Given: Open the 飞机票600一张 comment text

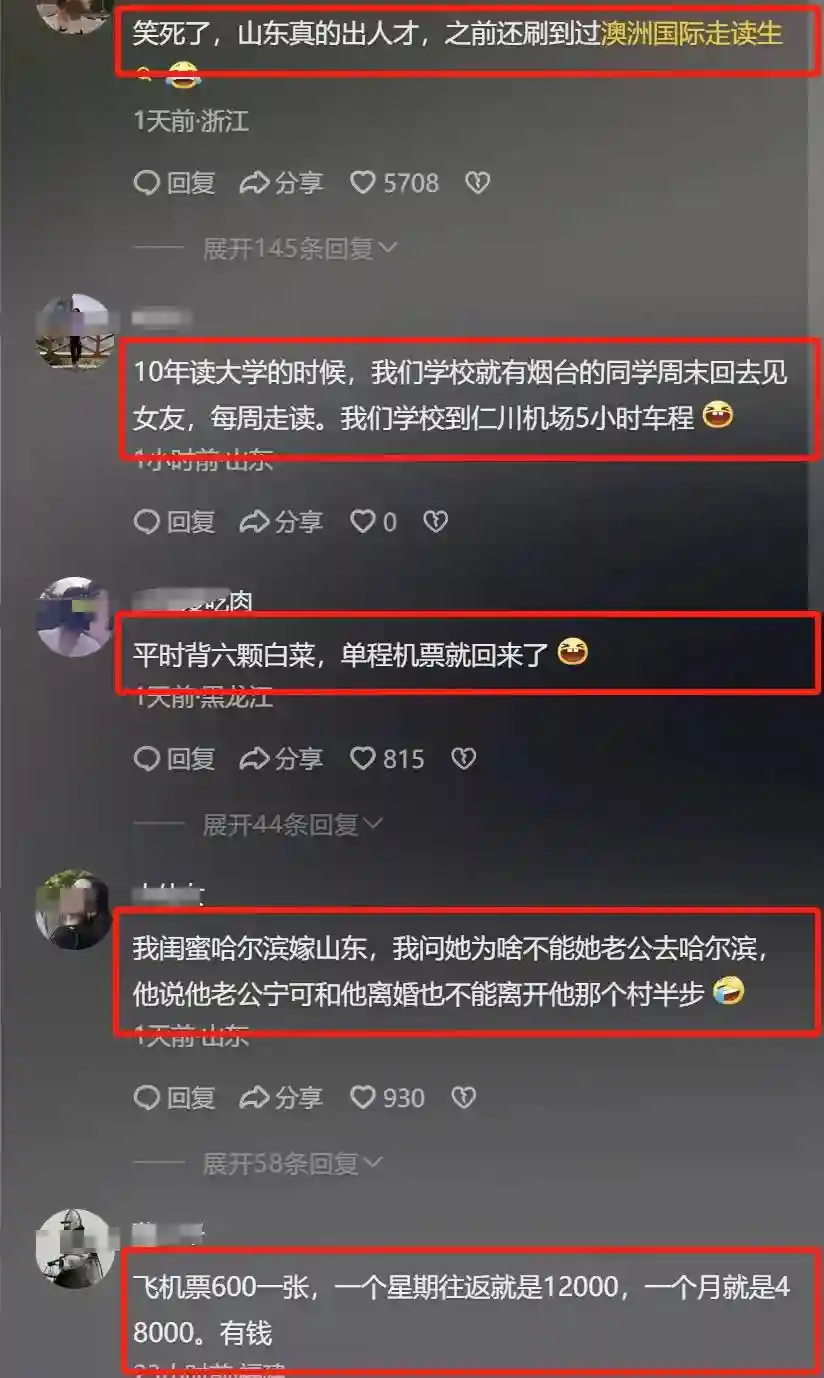Looking at the screenshot, I should (x=462, y=1309).
